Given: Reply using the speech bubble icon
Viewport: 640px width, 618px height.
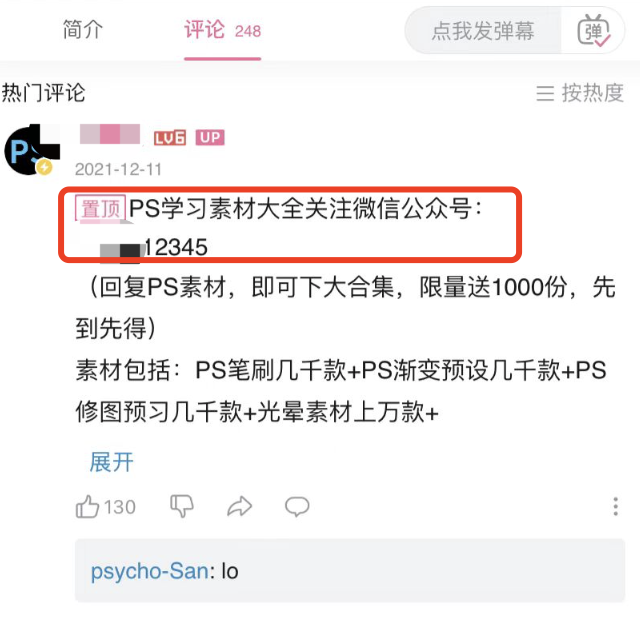Looking at the screenshot, I should pyautogui.click(x=297, y=507).
